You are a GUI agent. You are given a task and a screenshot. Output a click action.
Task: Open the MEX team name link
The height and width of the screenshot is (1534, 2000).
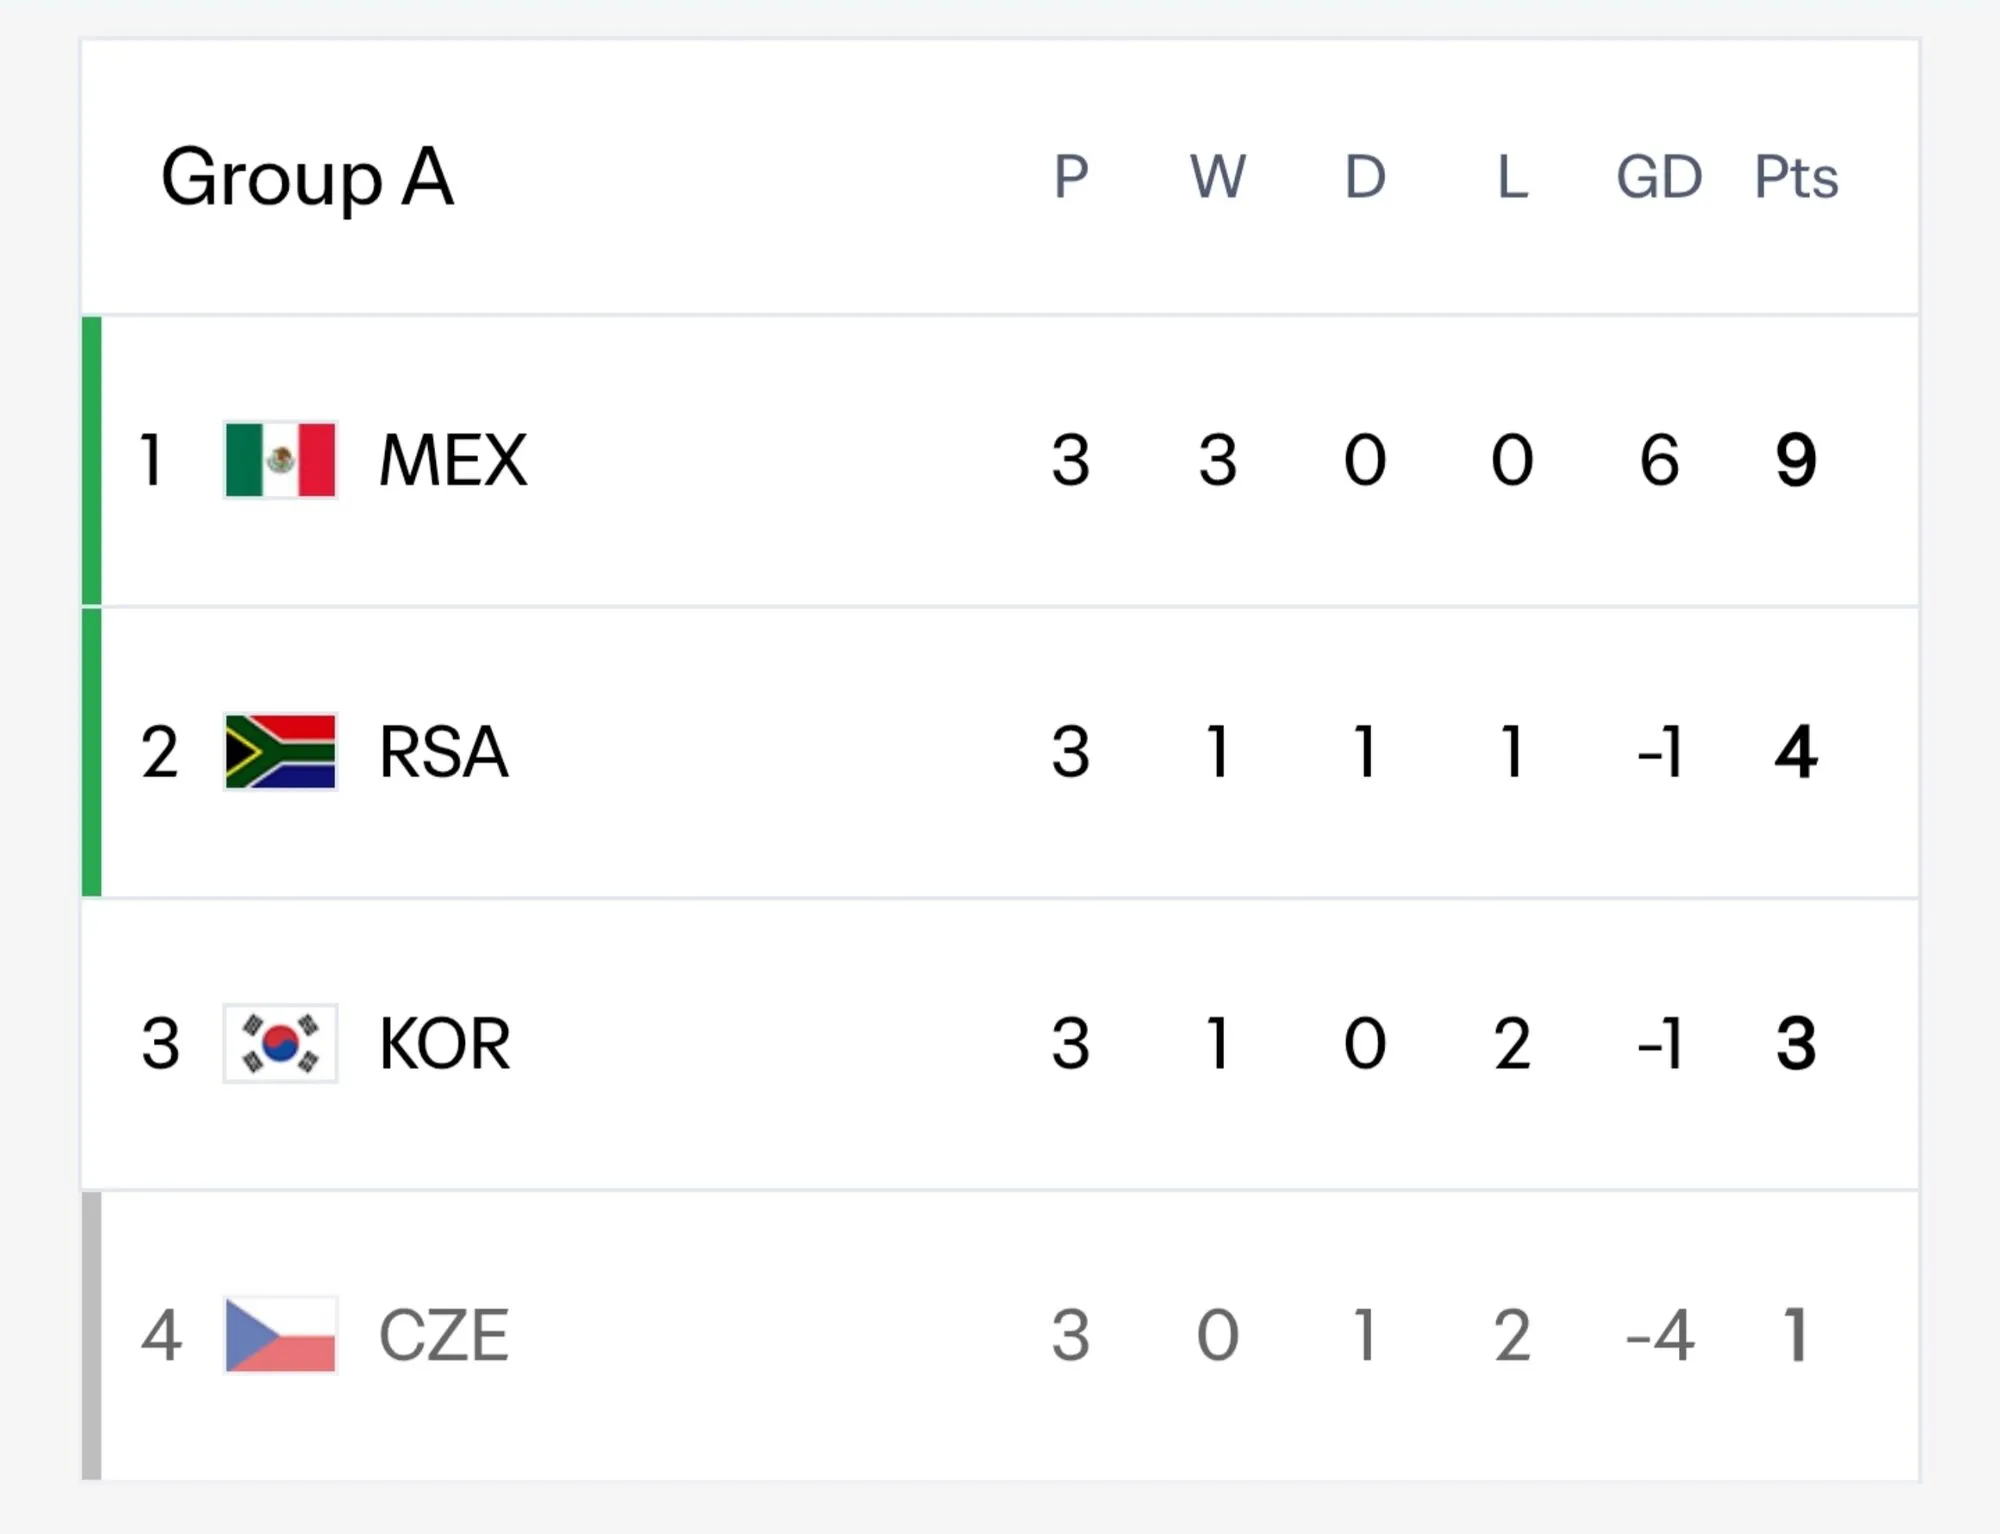(453, 460)
